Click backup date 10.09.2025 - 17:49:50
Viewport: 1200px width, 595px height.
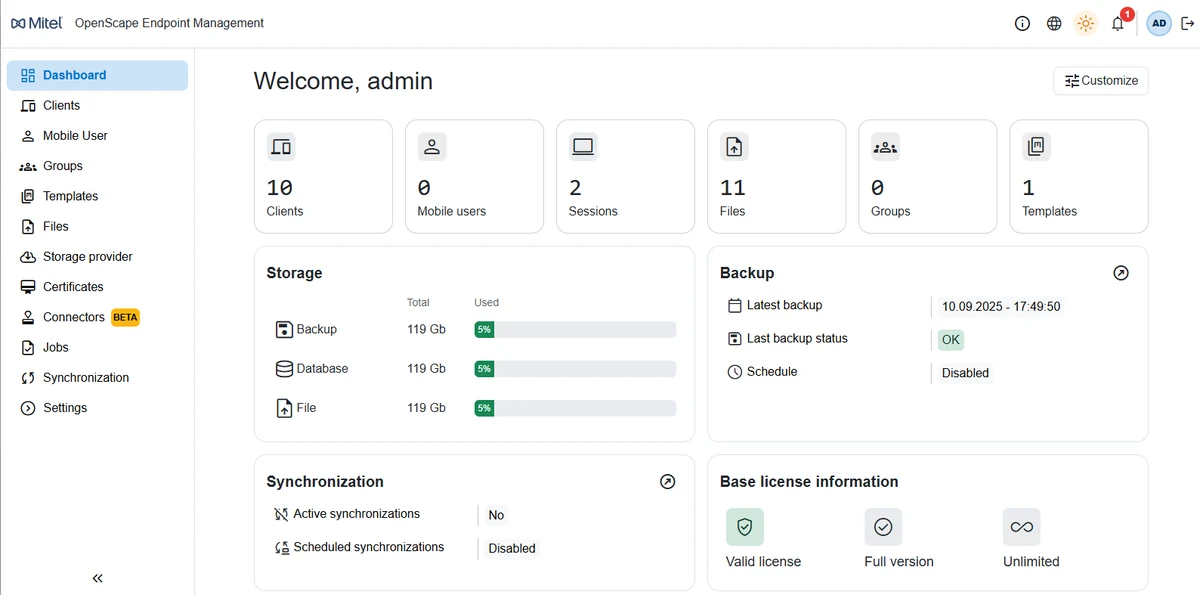1001,307
